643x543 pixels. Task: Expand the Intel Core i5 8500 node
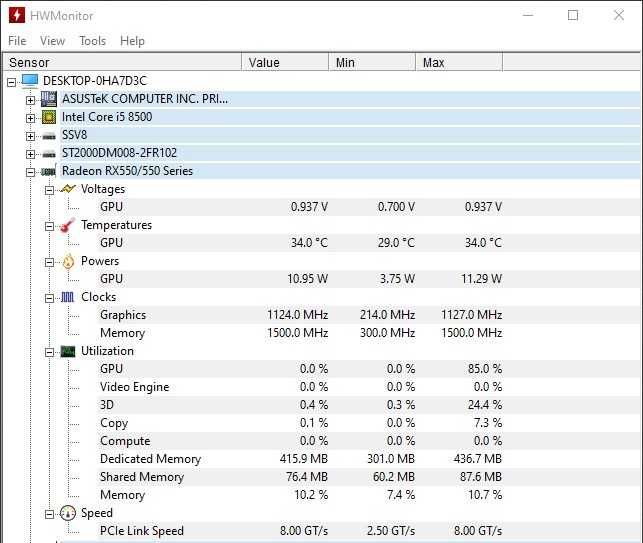click(x=30, y=119)
